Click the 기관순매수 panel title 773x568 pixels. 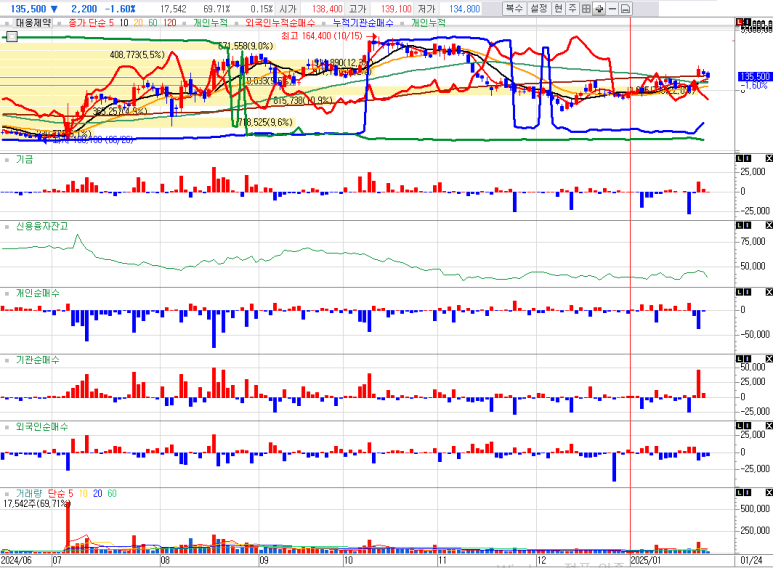coord(37,360)
